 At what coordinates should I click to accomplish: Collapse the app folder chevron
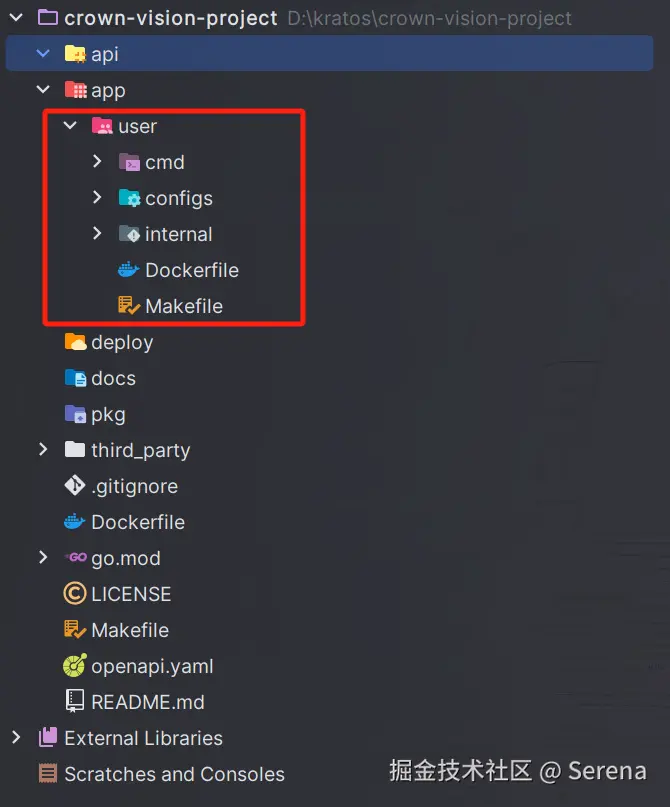43,90
